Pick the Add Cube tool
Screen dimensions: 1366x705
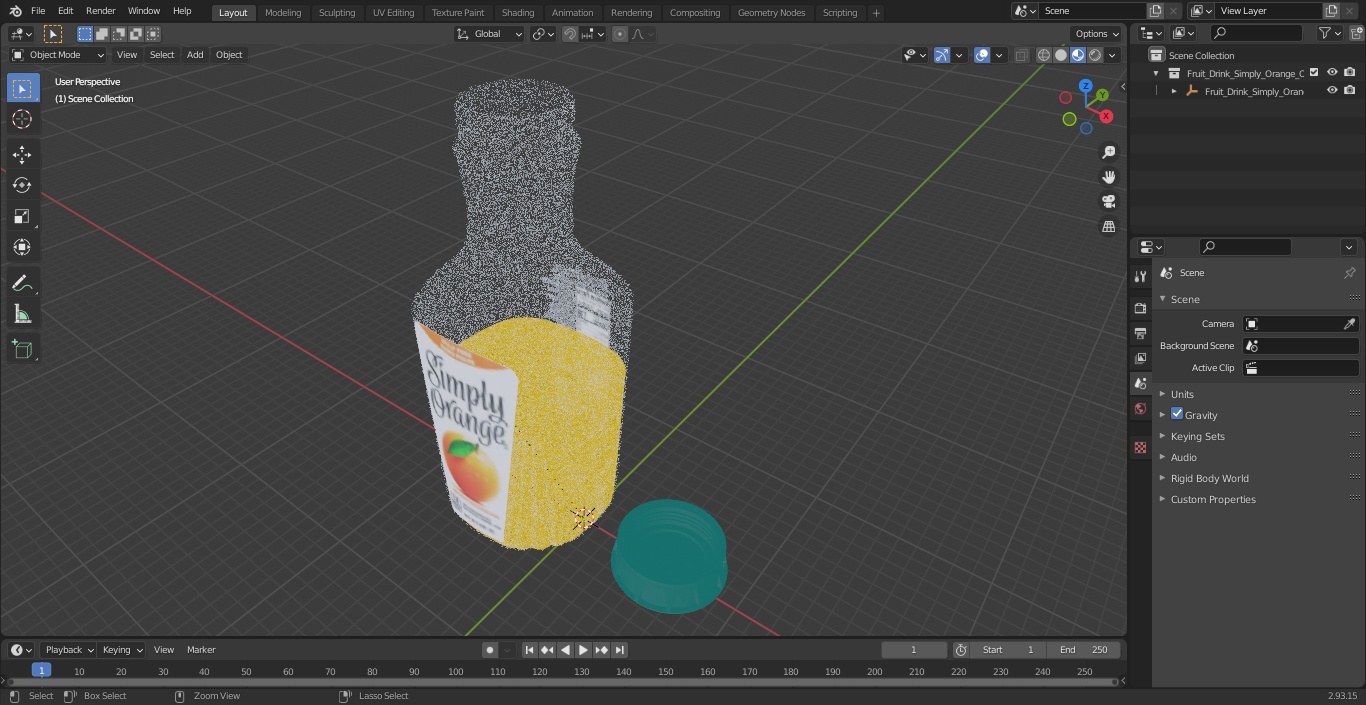22,349
